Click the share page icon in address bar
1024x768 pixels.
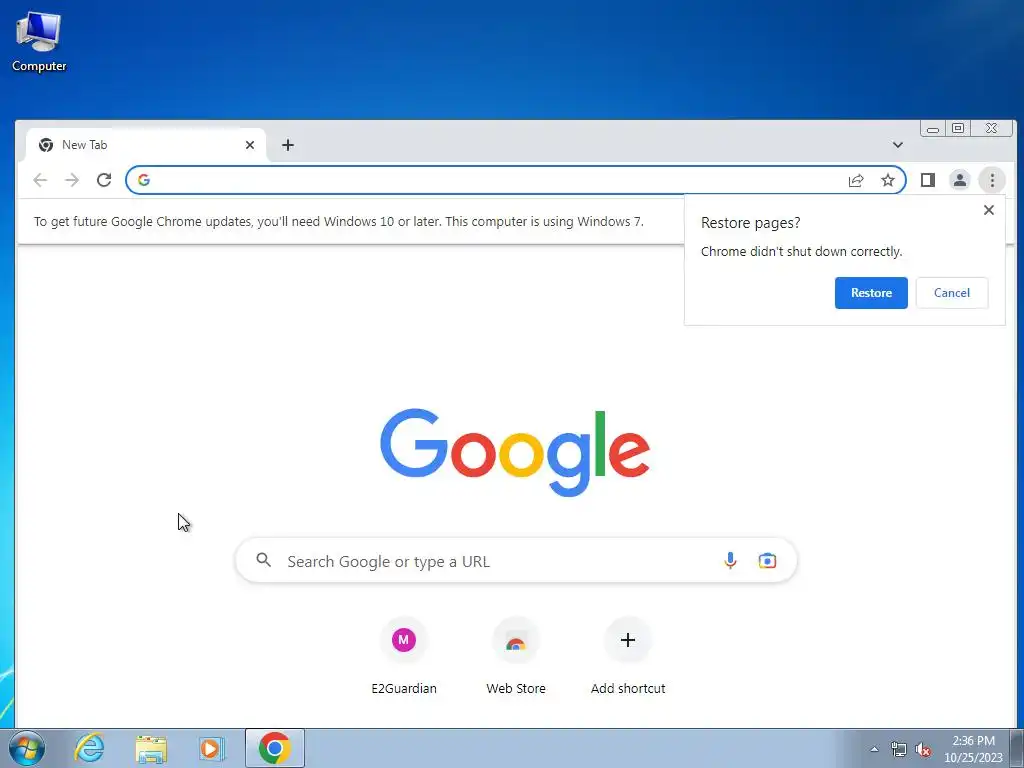pyautogui.click(x=856, y=180)
